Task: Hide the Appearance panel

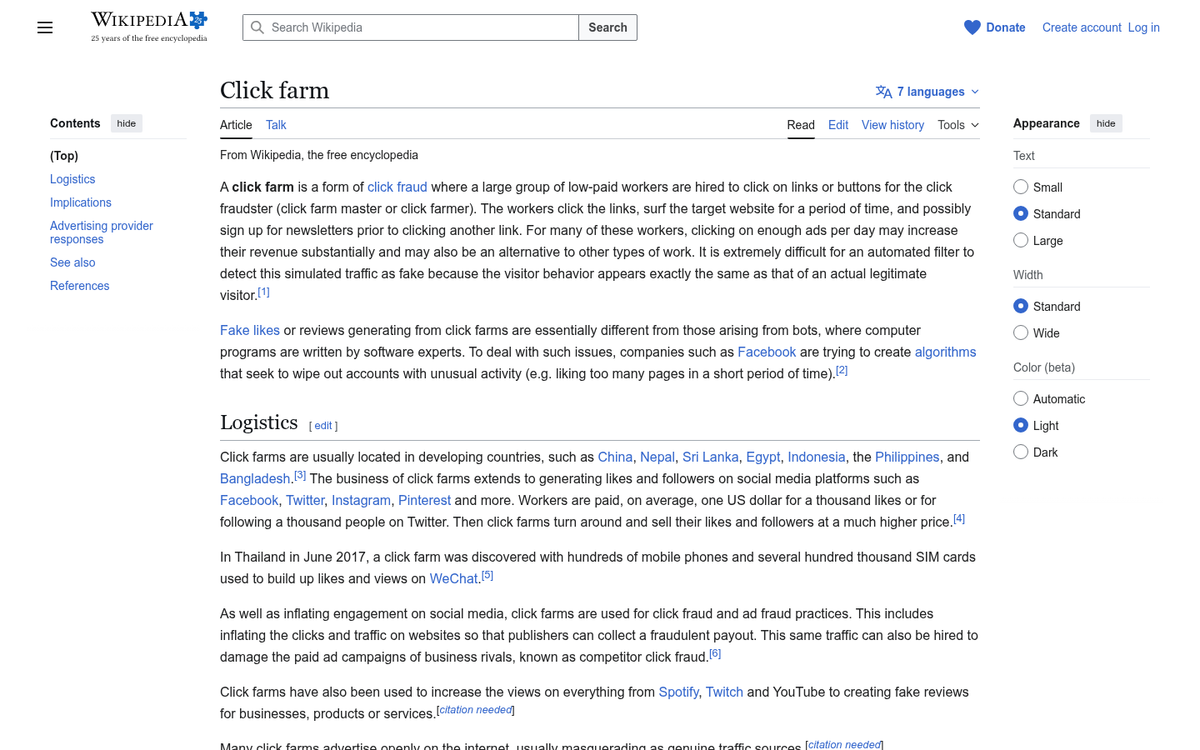Action: (1105, 124)
